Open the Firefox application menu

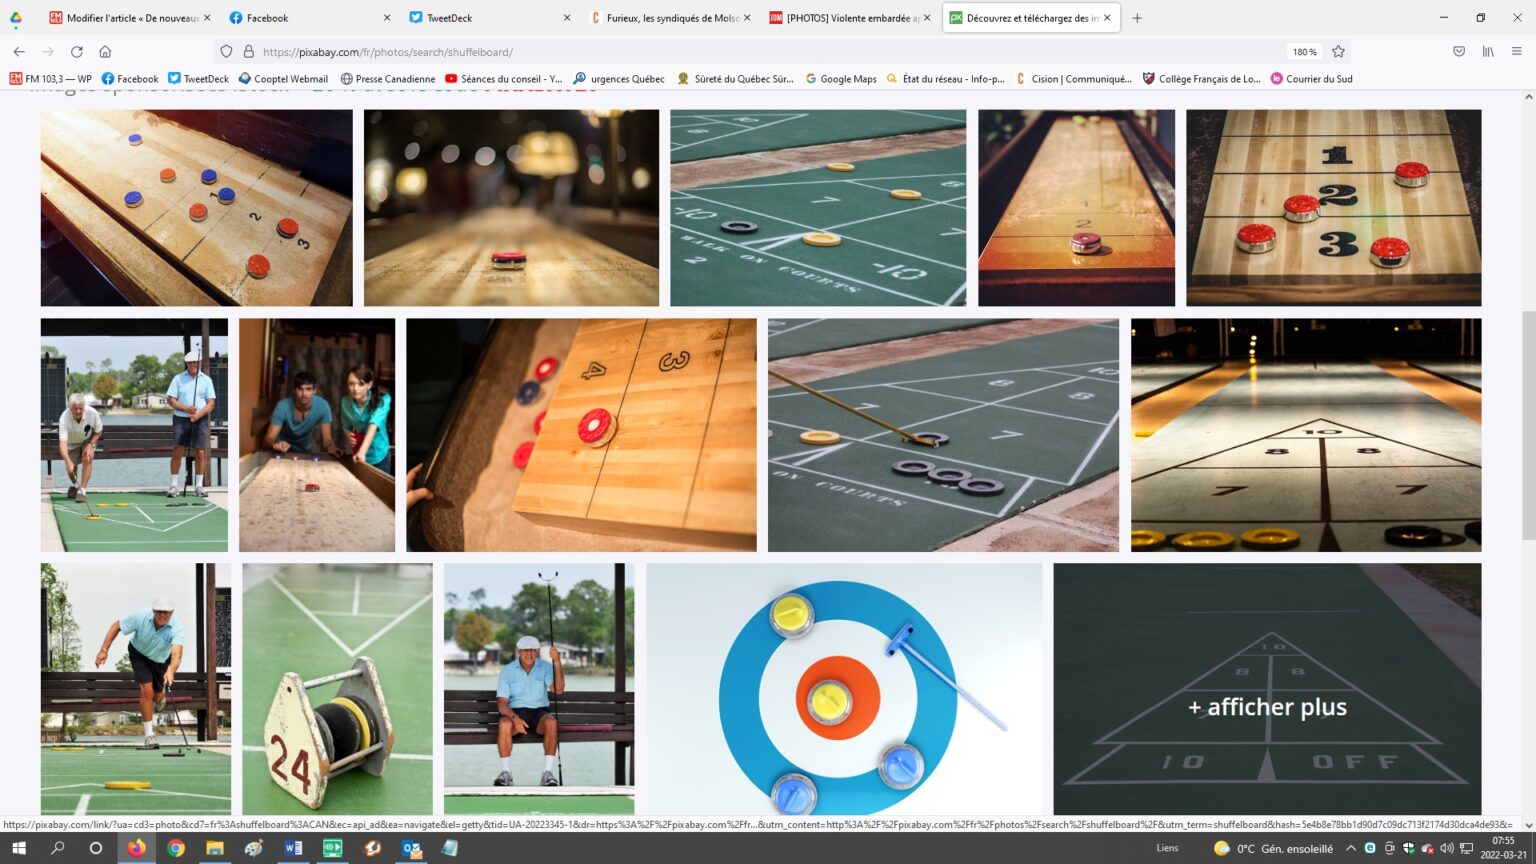1516,52
